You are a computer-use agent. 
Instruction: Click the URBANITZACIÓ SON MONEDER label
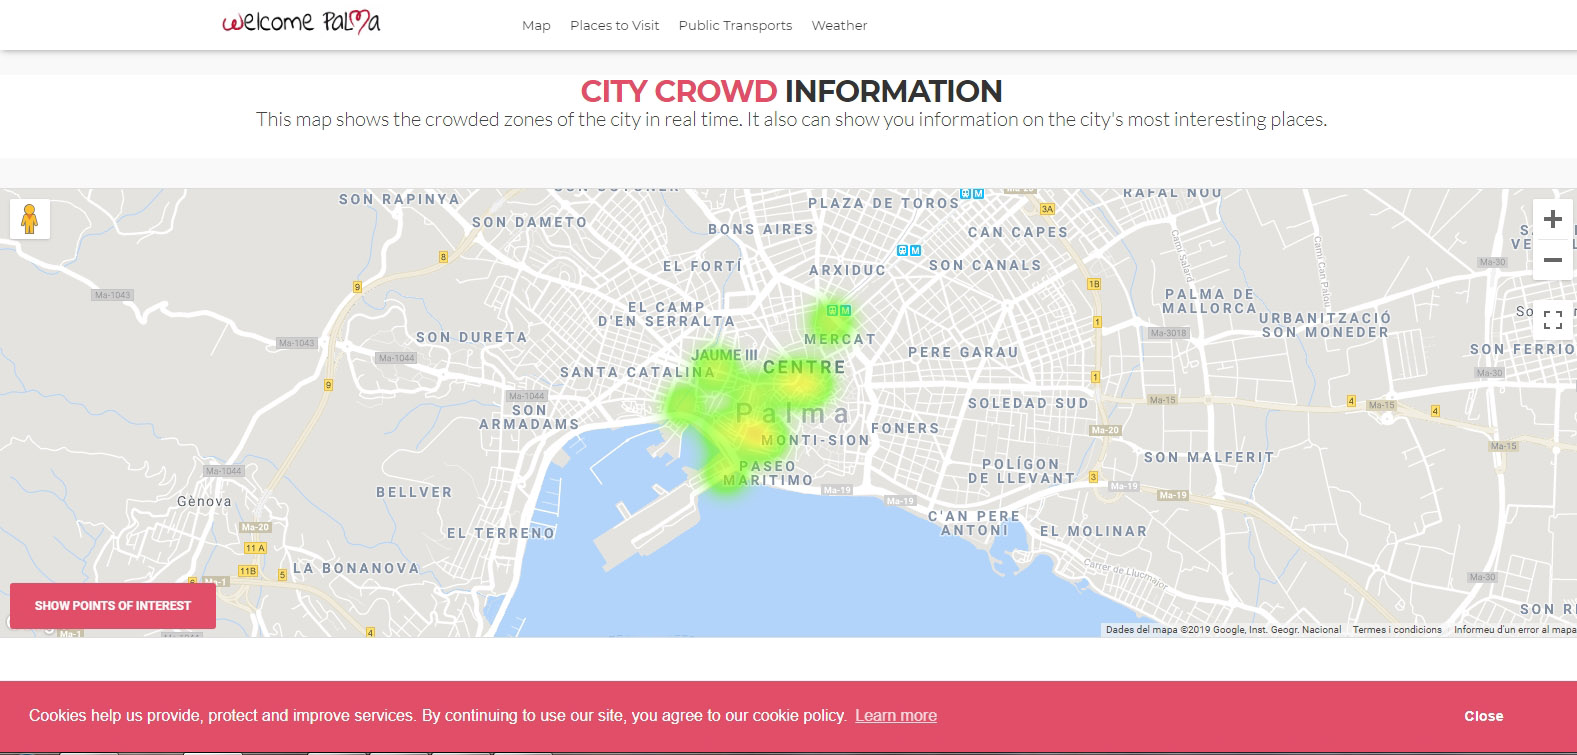1325,325
